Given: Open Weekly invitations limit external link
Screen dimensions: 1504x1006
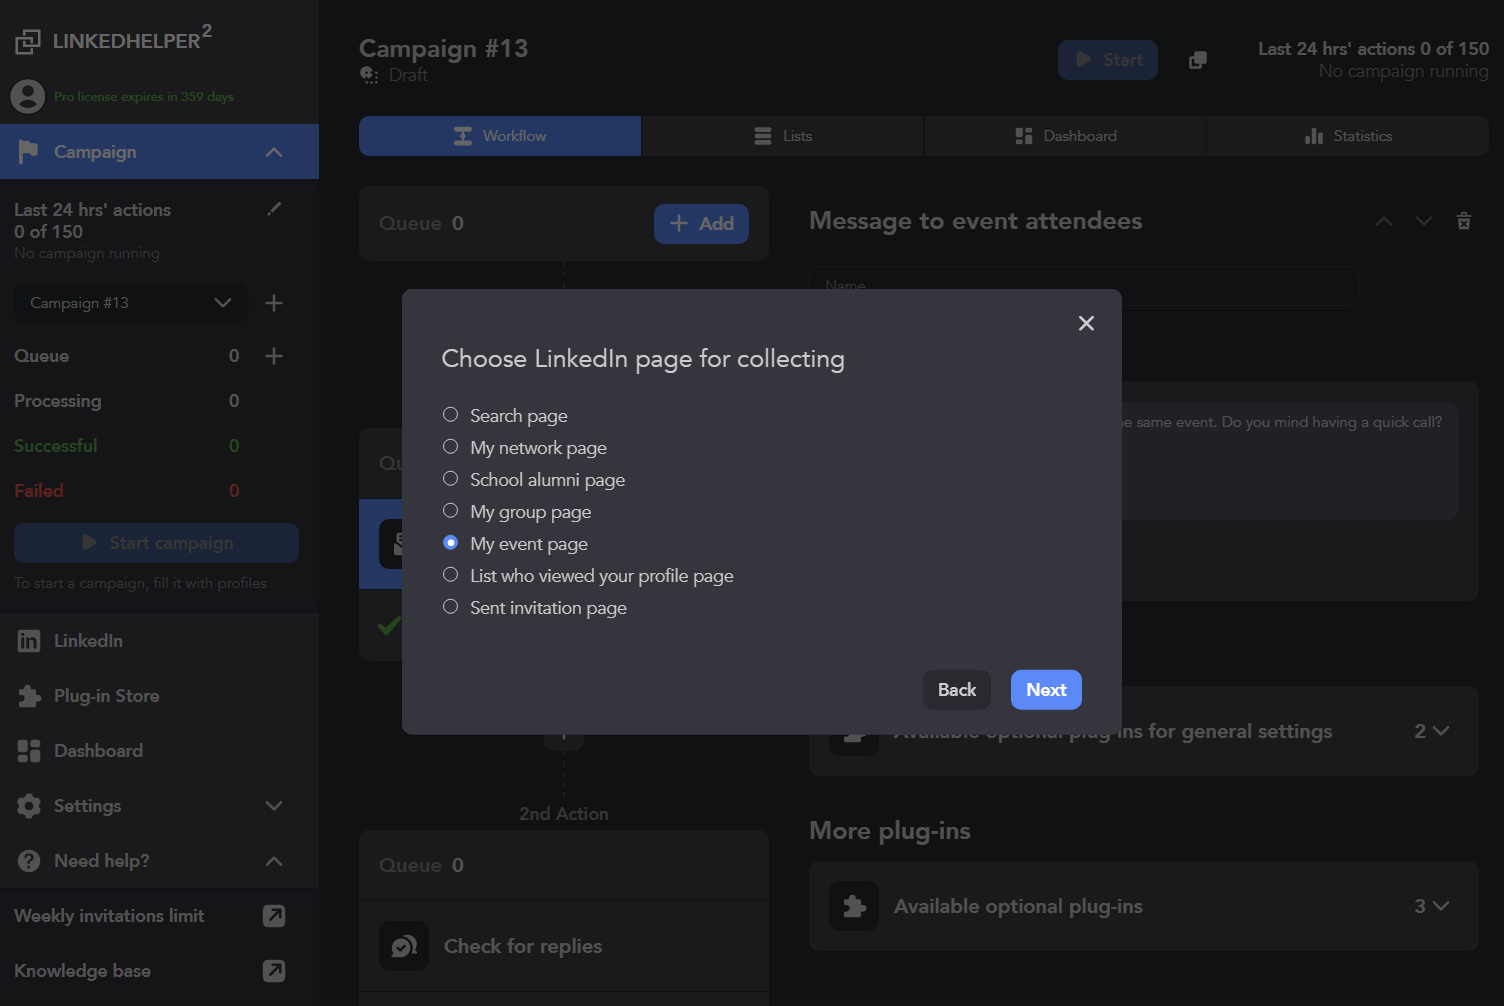Looking at the screenshot, I should [x=274, y=916].
